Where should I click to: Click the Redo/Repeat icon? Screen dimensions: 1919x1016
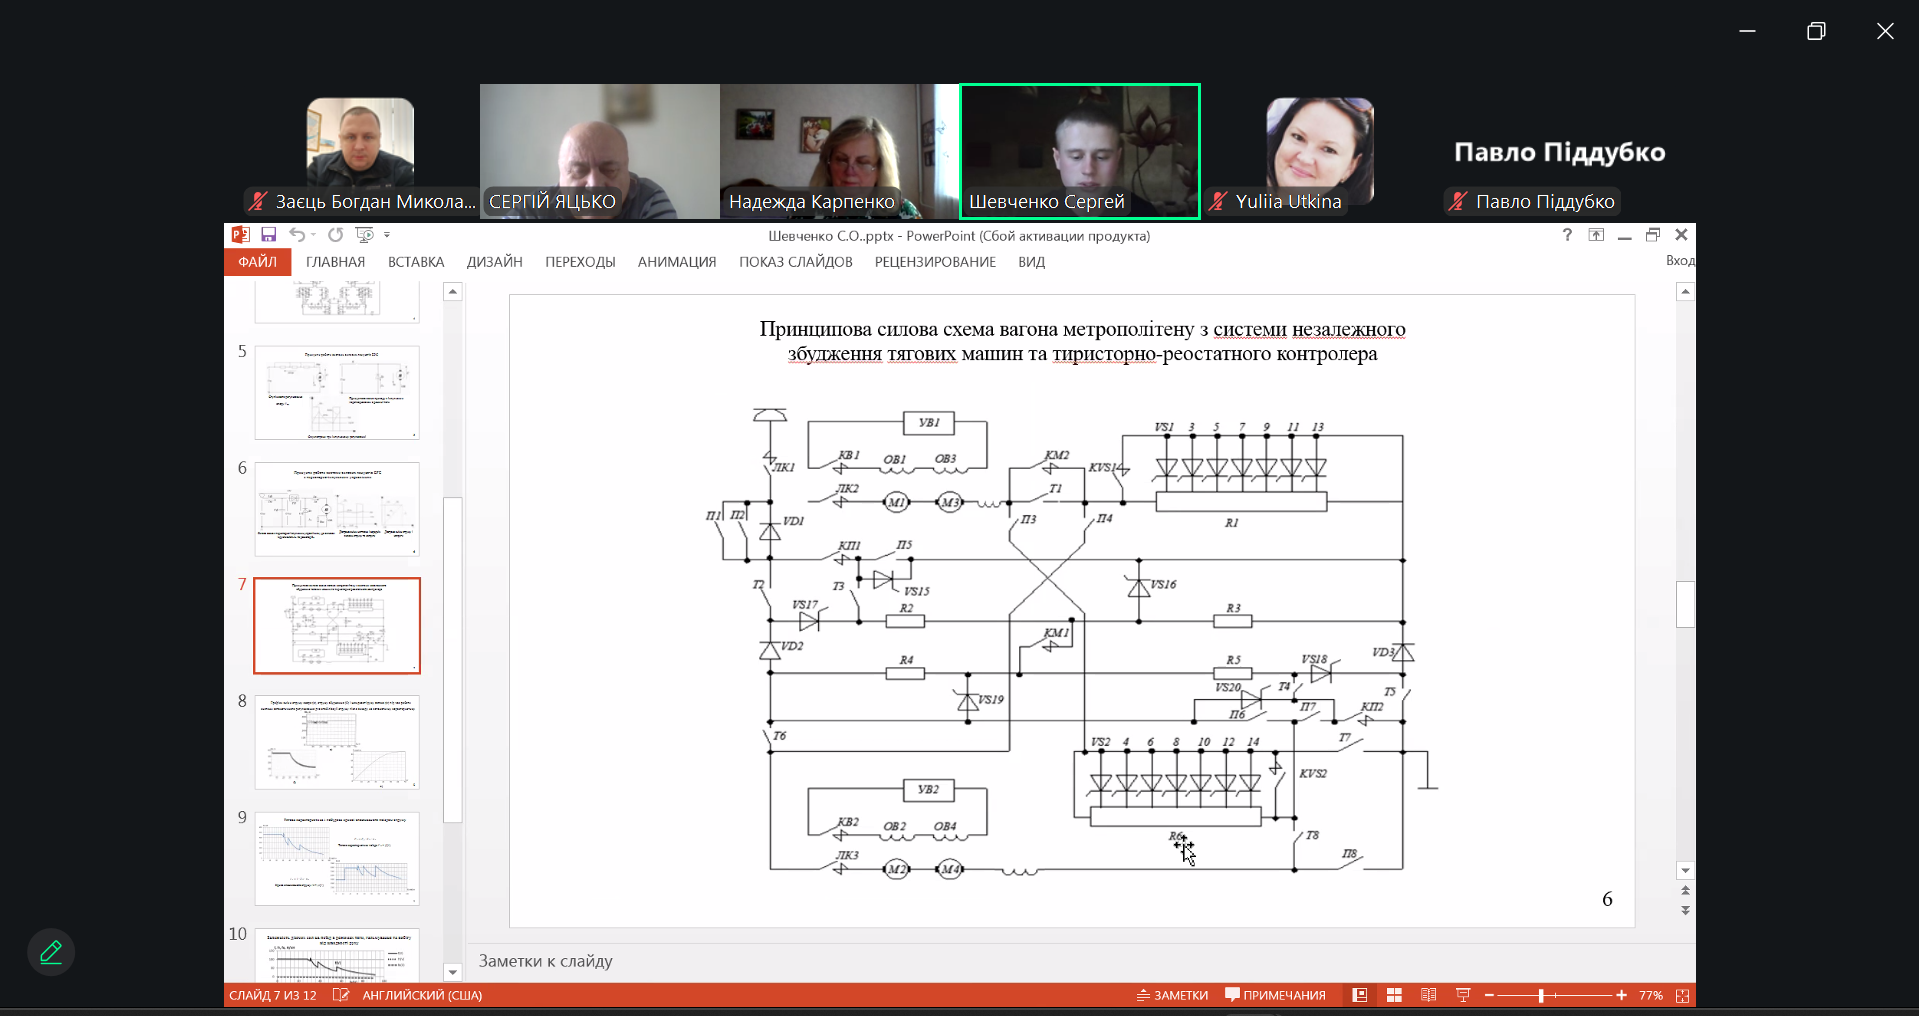(336, 235)
